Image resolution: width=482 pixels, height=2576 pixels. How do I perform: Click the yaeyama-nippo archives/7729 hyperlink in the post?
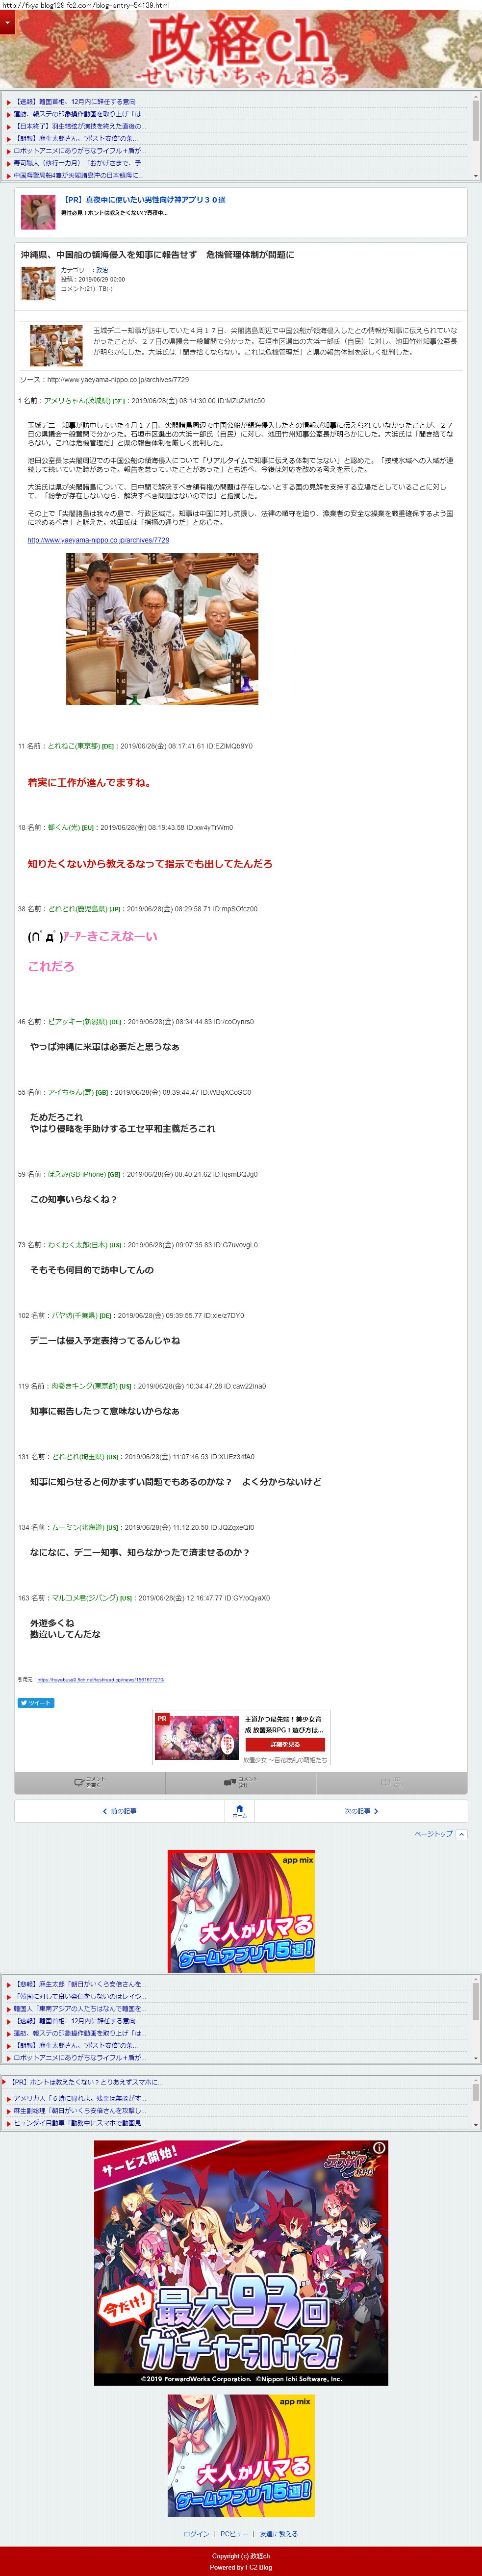tap(98, 540)
